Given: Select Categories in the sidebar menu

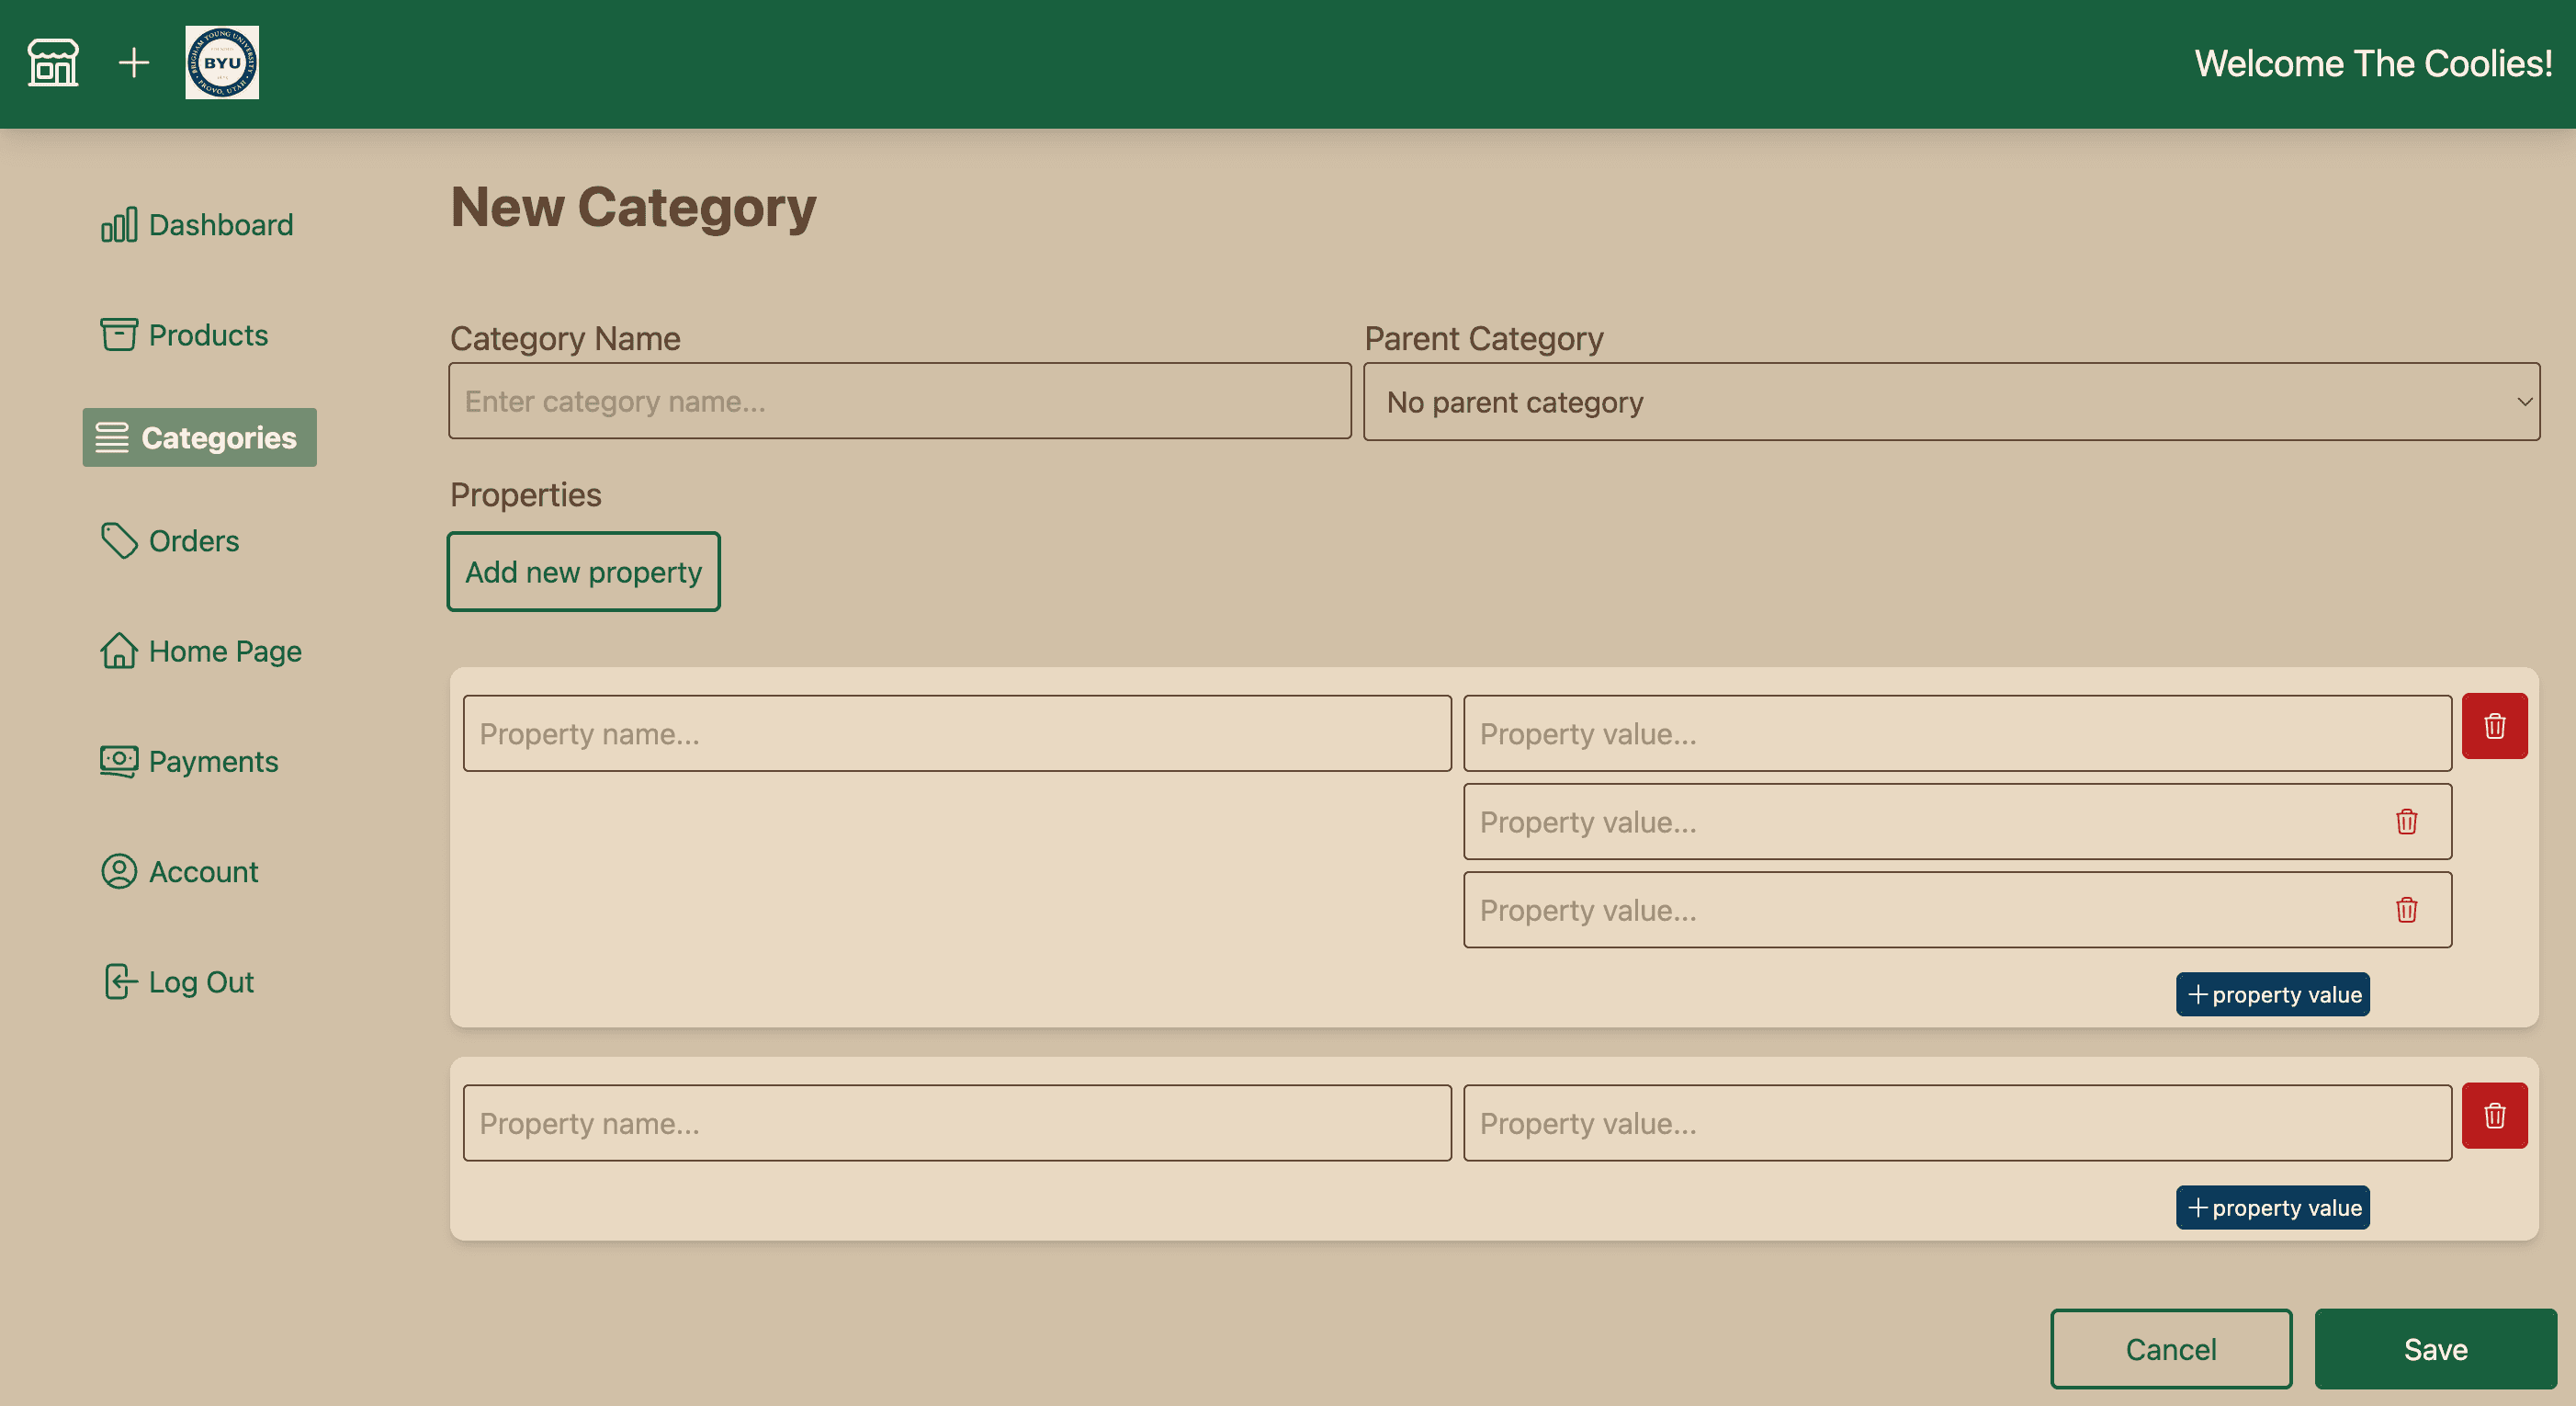Looking at the screenshot, I should [199, 437].
